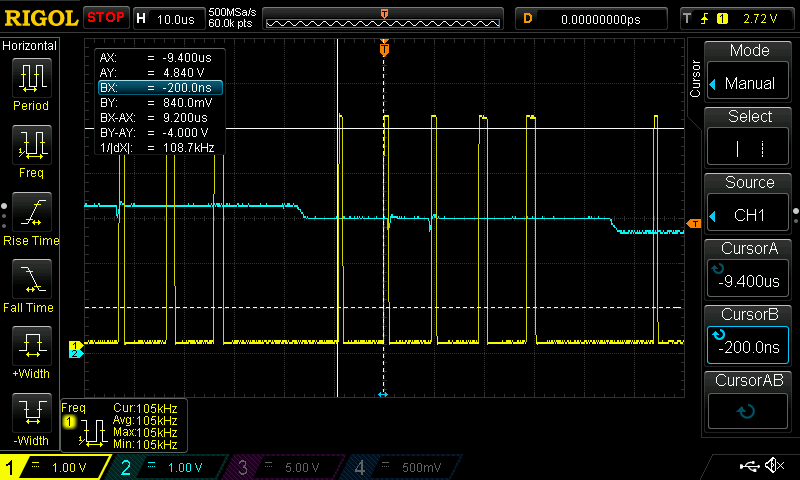This screenshot has height=480, width=800.
Task: Click the muted speaker sound icon
Action: pyautogui.click(x=774, y=465)
